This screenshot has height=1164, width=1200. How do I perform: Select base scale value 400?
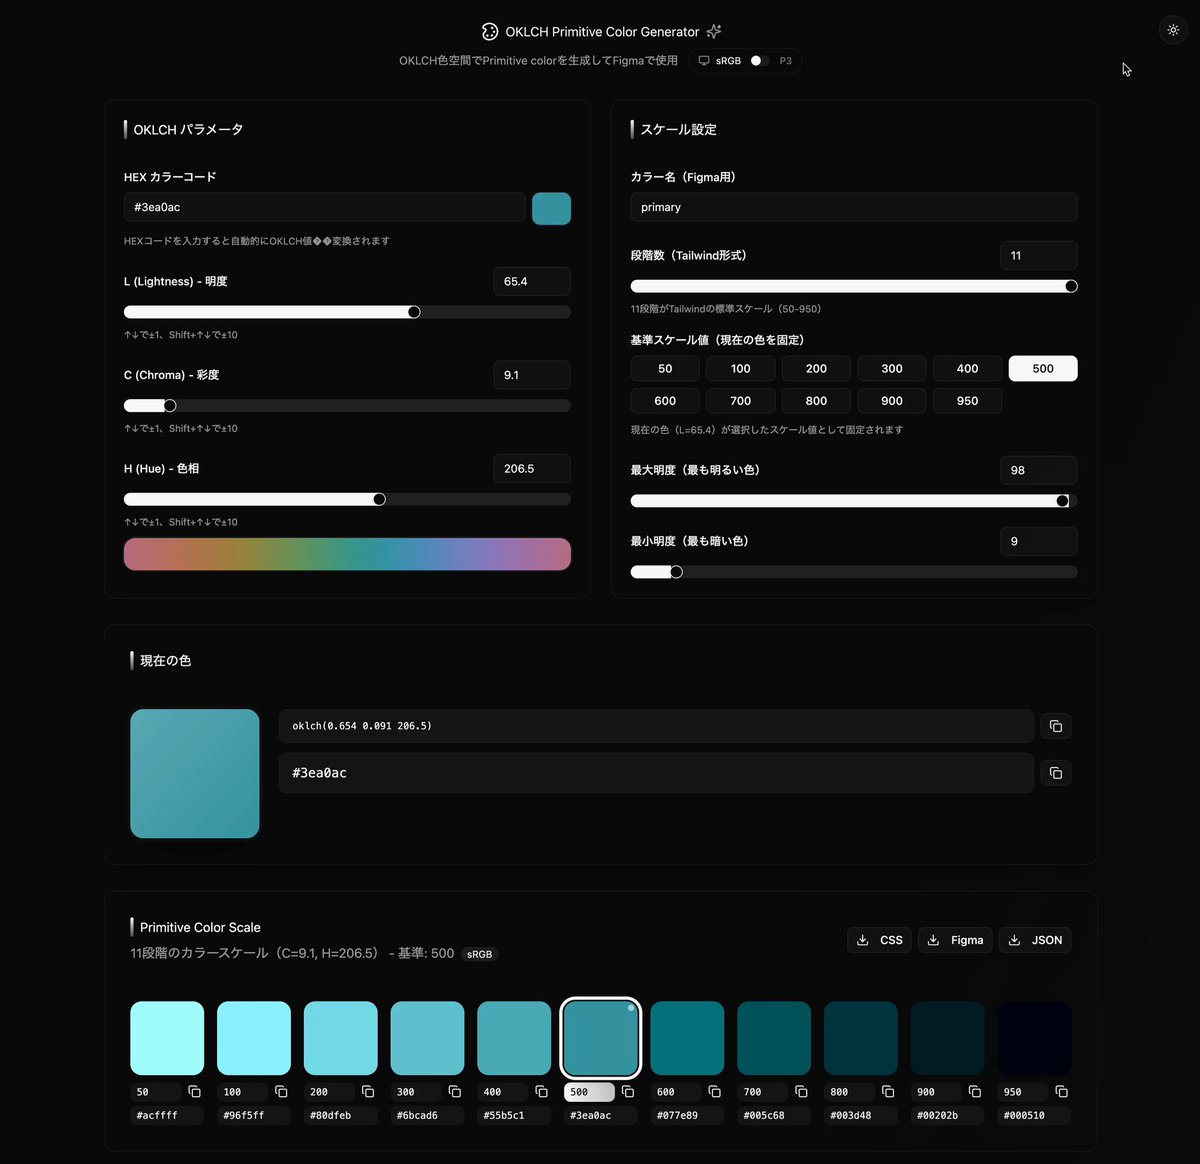click(967, 369)
